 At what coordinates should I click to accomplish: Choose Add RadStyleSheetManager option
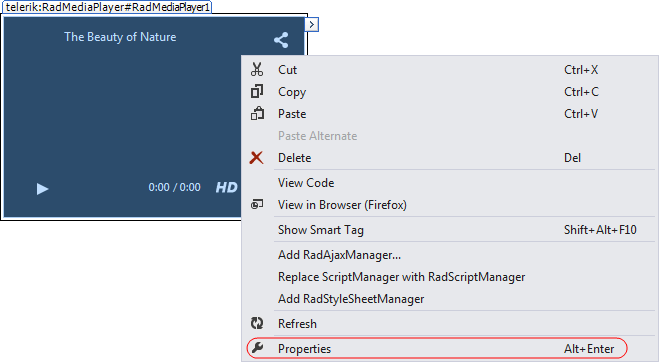pyautogui.click(x=450, y=299)
